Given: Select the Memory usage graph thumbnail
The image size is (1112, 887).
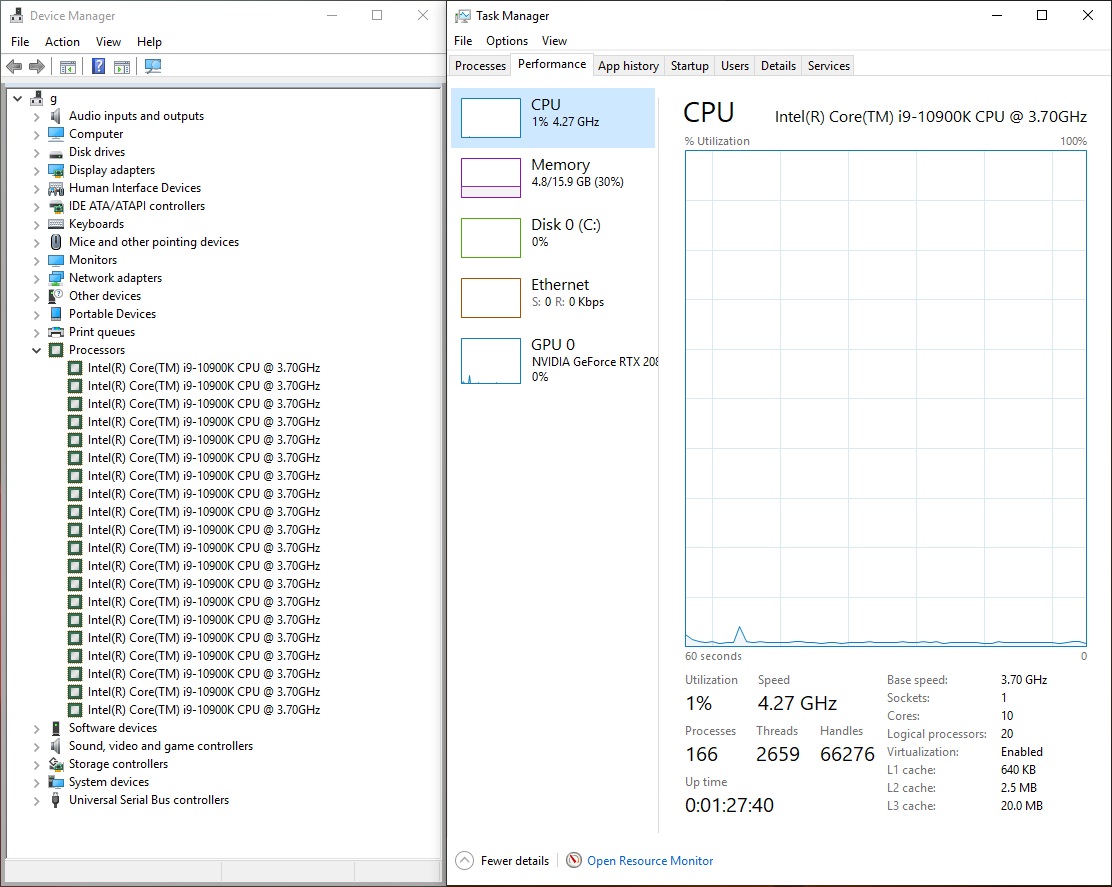Looking at the screenshot, I should pyautogui.click(x=490, y=178).
